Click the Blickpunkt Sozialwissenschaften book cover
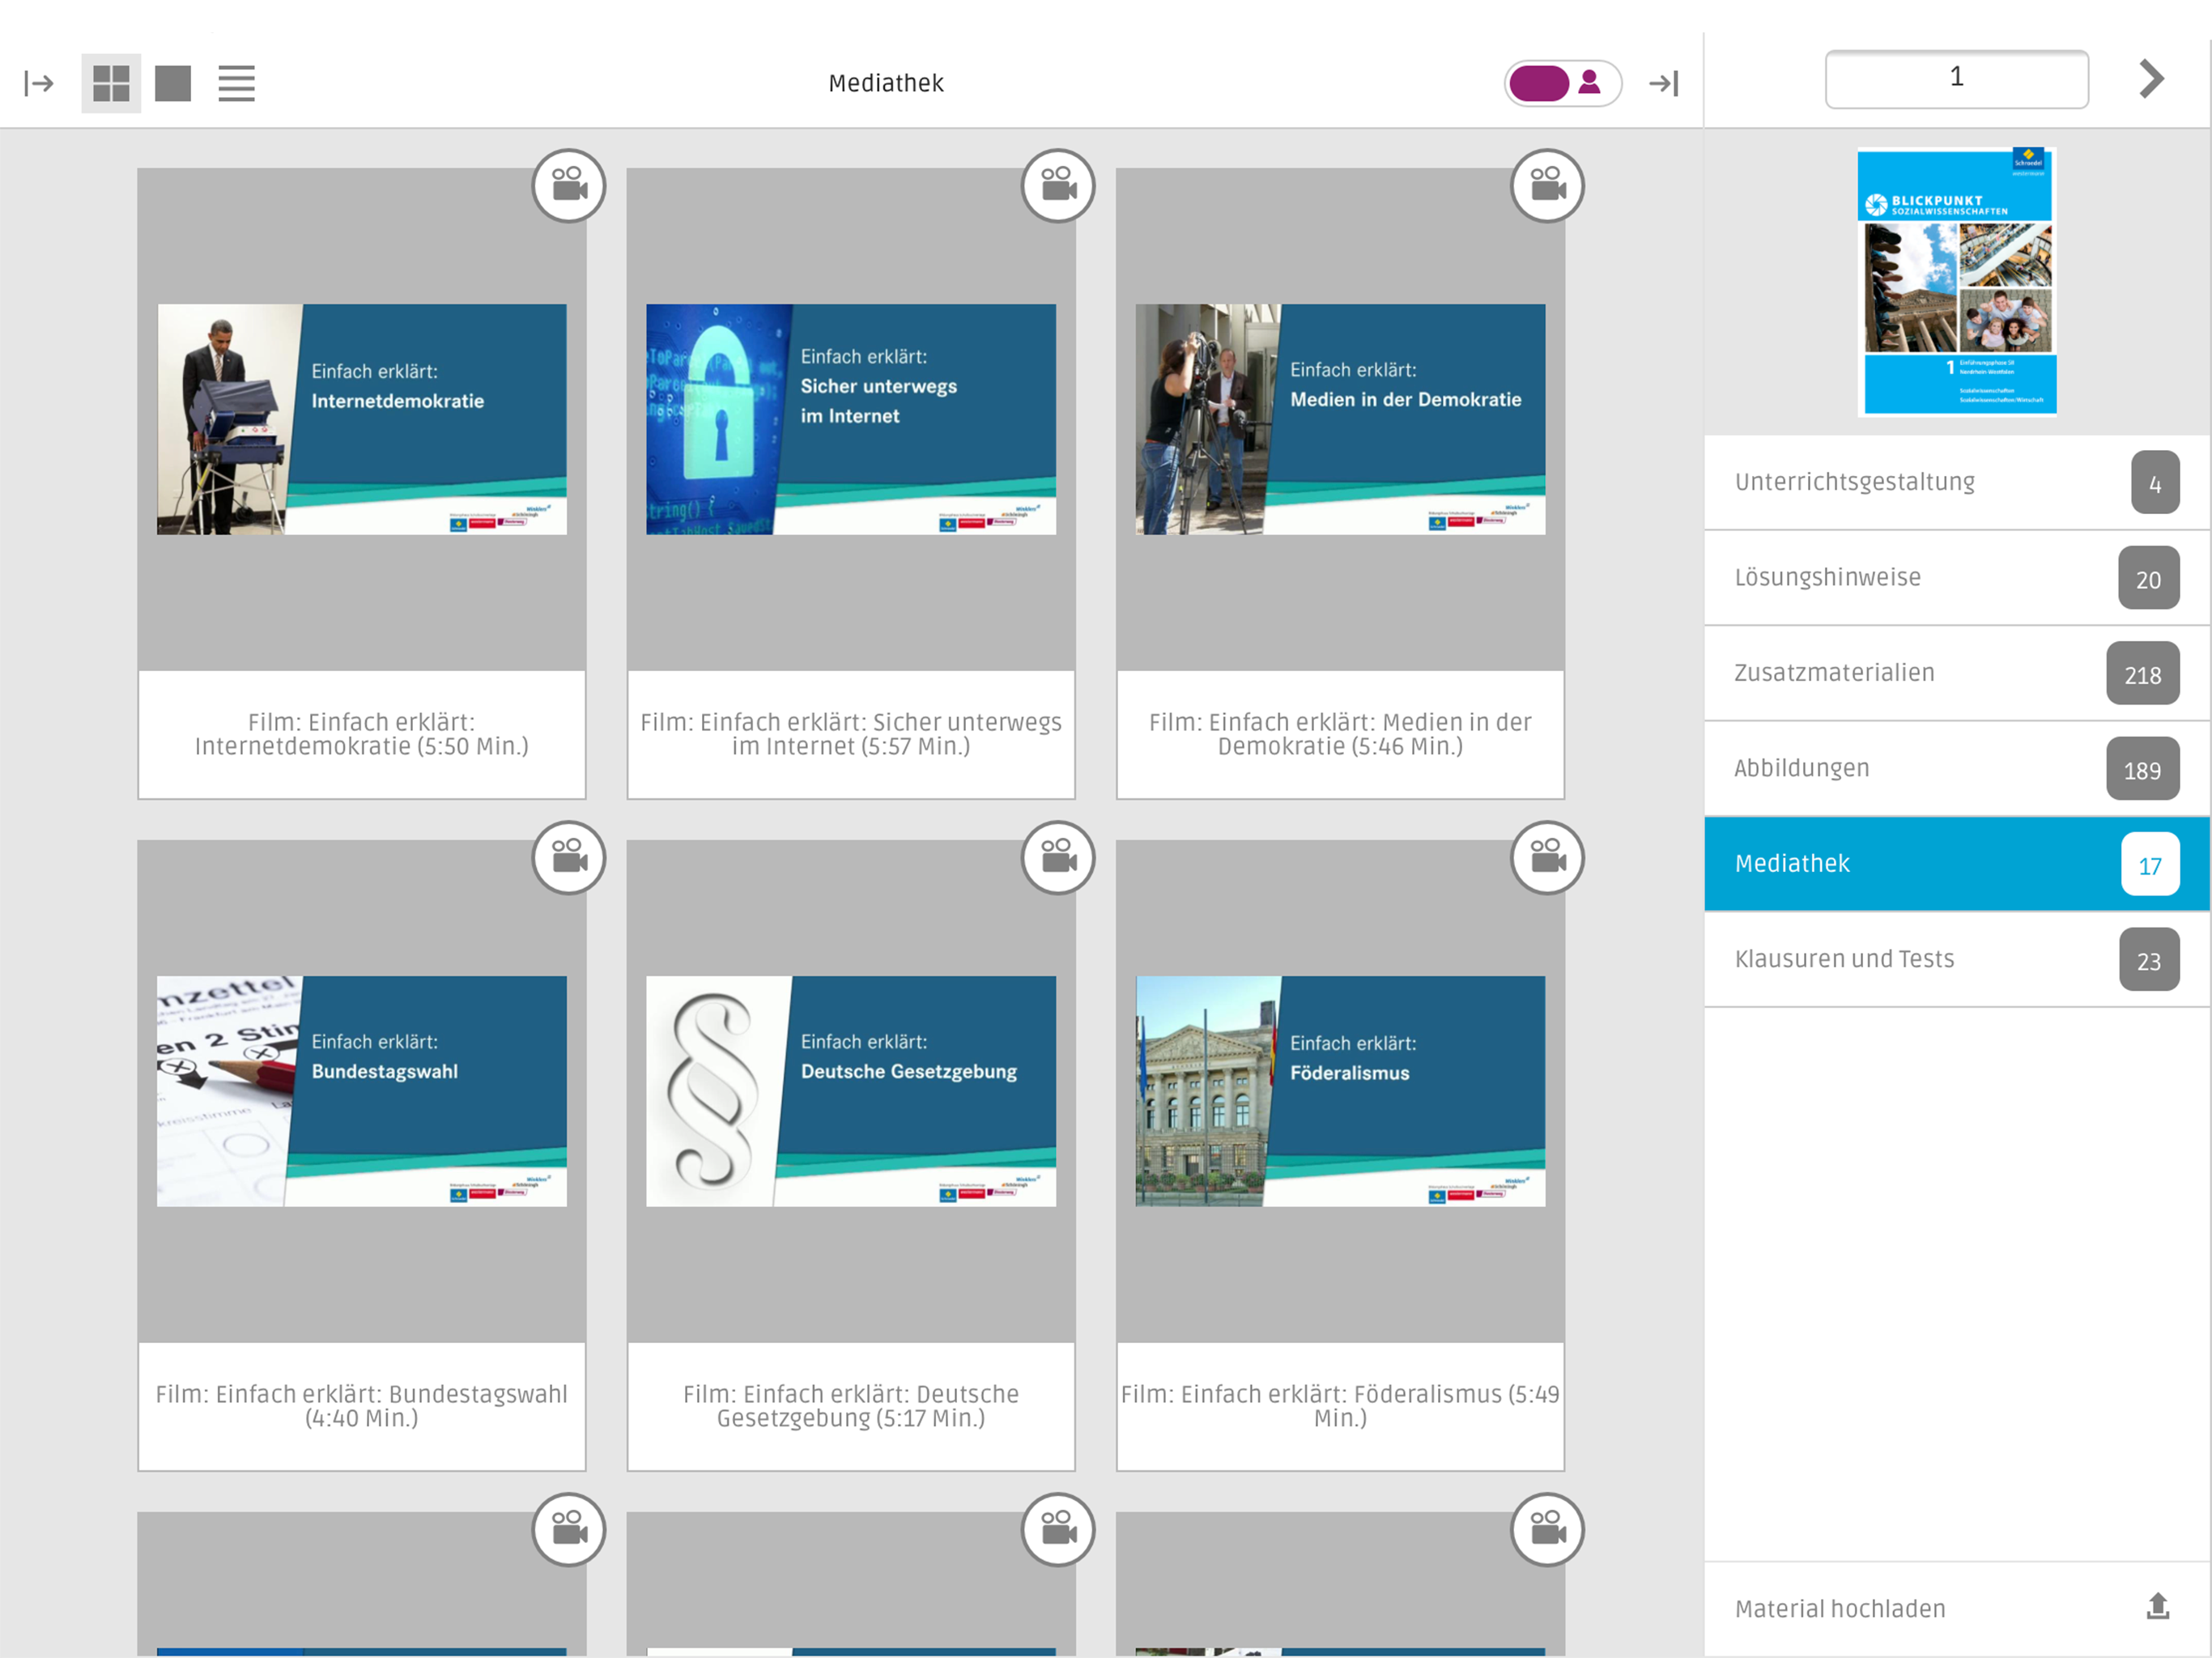2212x1658 pixels. (x=1956, y=282)
